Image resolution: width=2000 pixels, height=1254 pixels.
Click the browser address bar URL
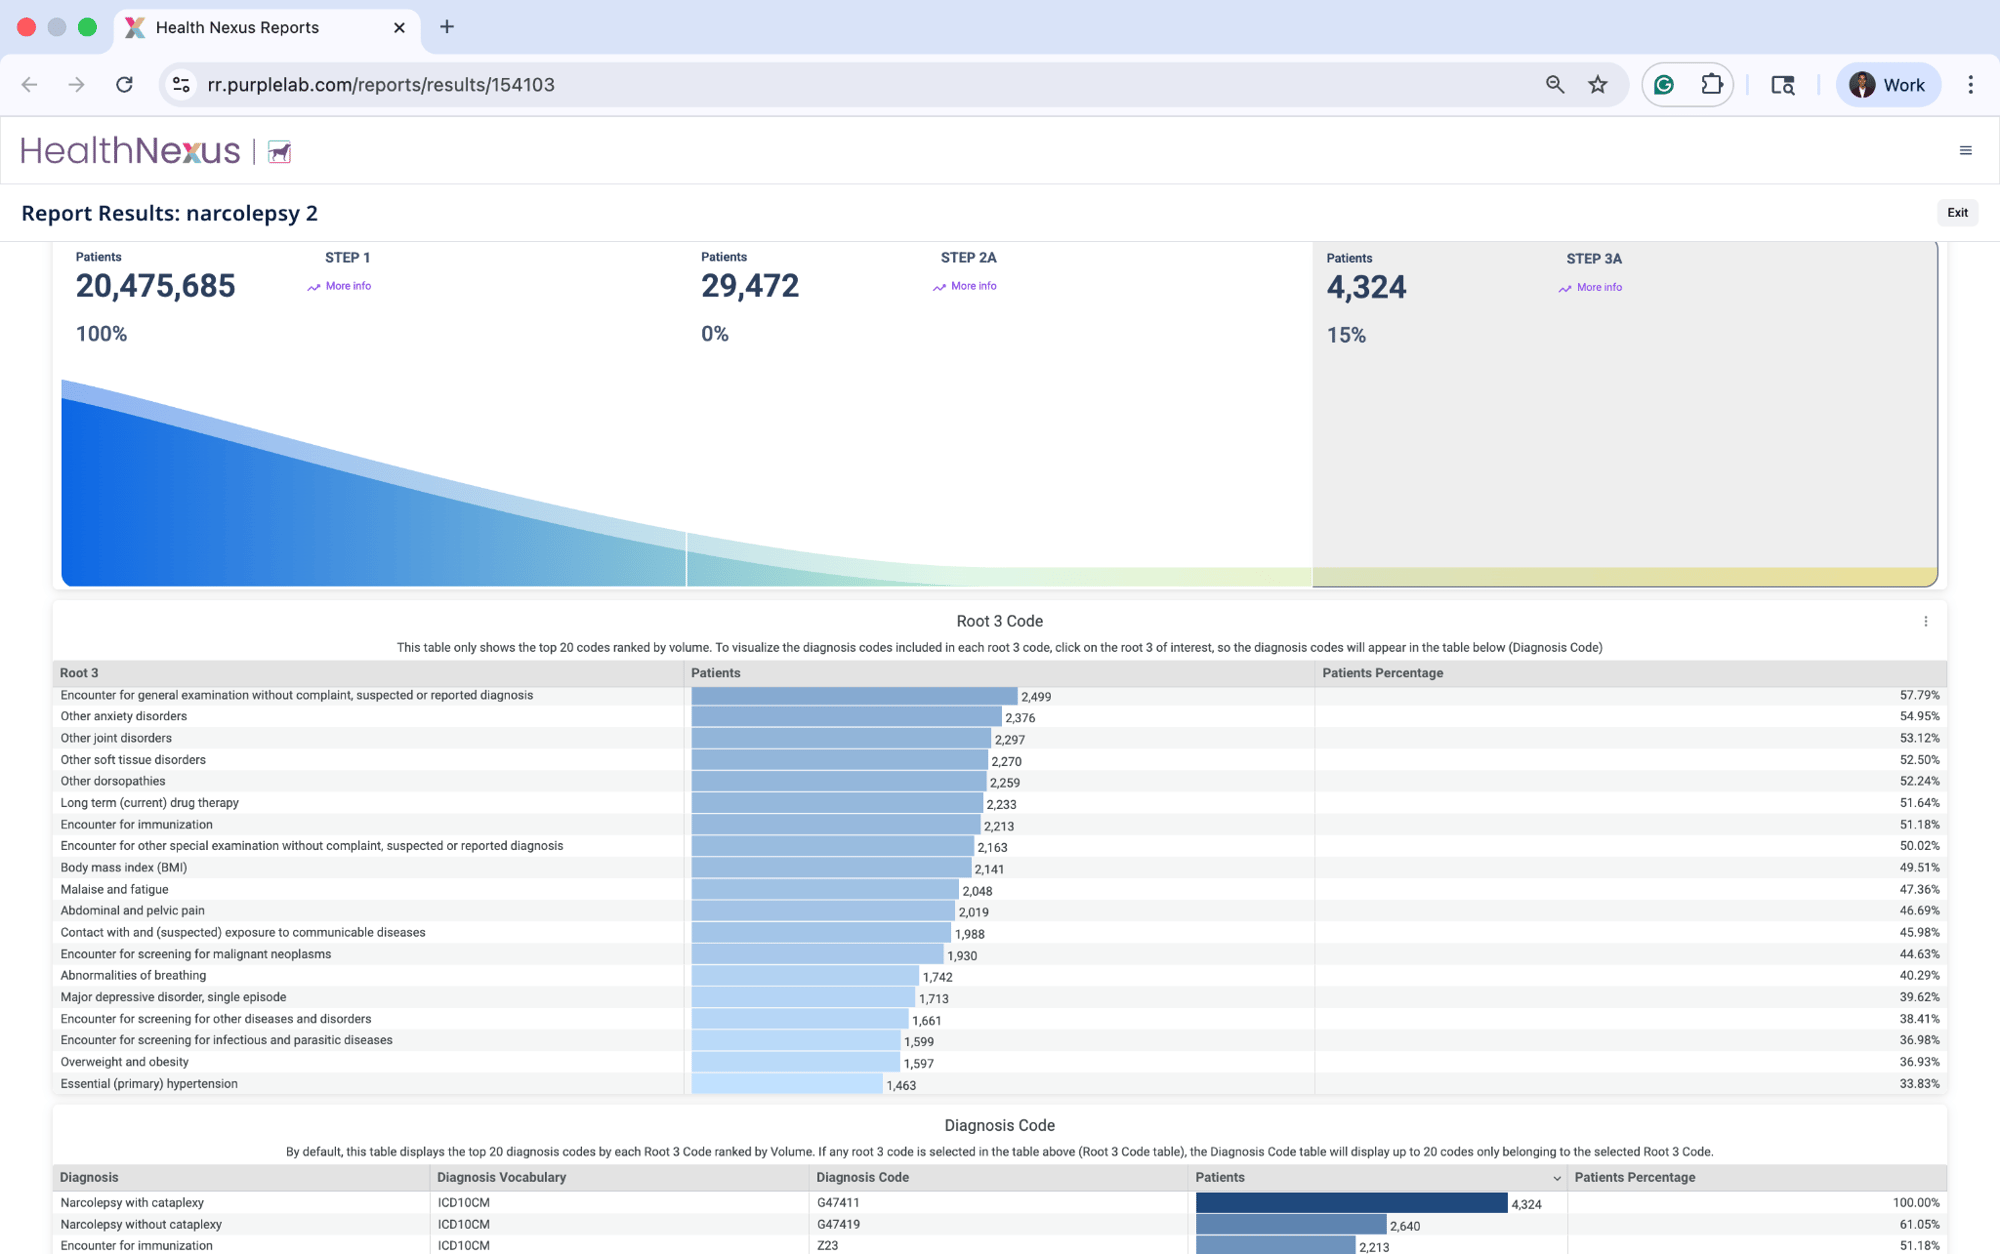(x=380, y=85)
